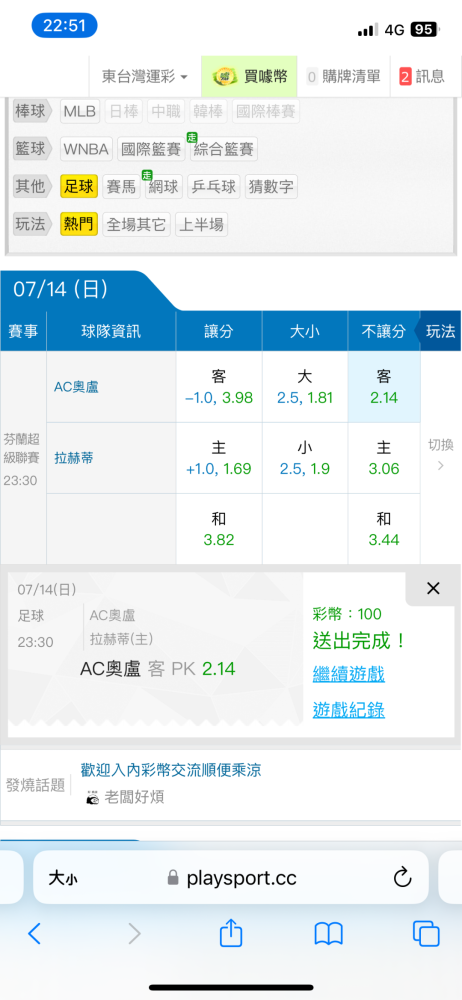The image size is (462, 1000).
Task: Switch to the 上半場 play type
Action: [x=202, y=224]
